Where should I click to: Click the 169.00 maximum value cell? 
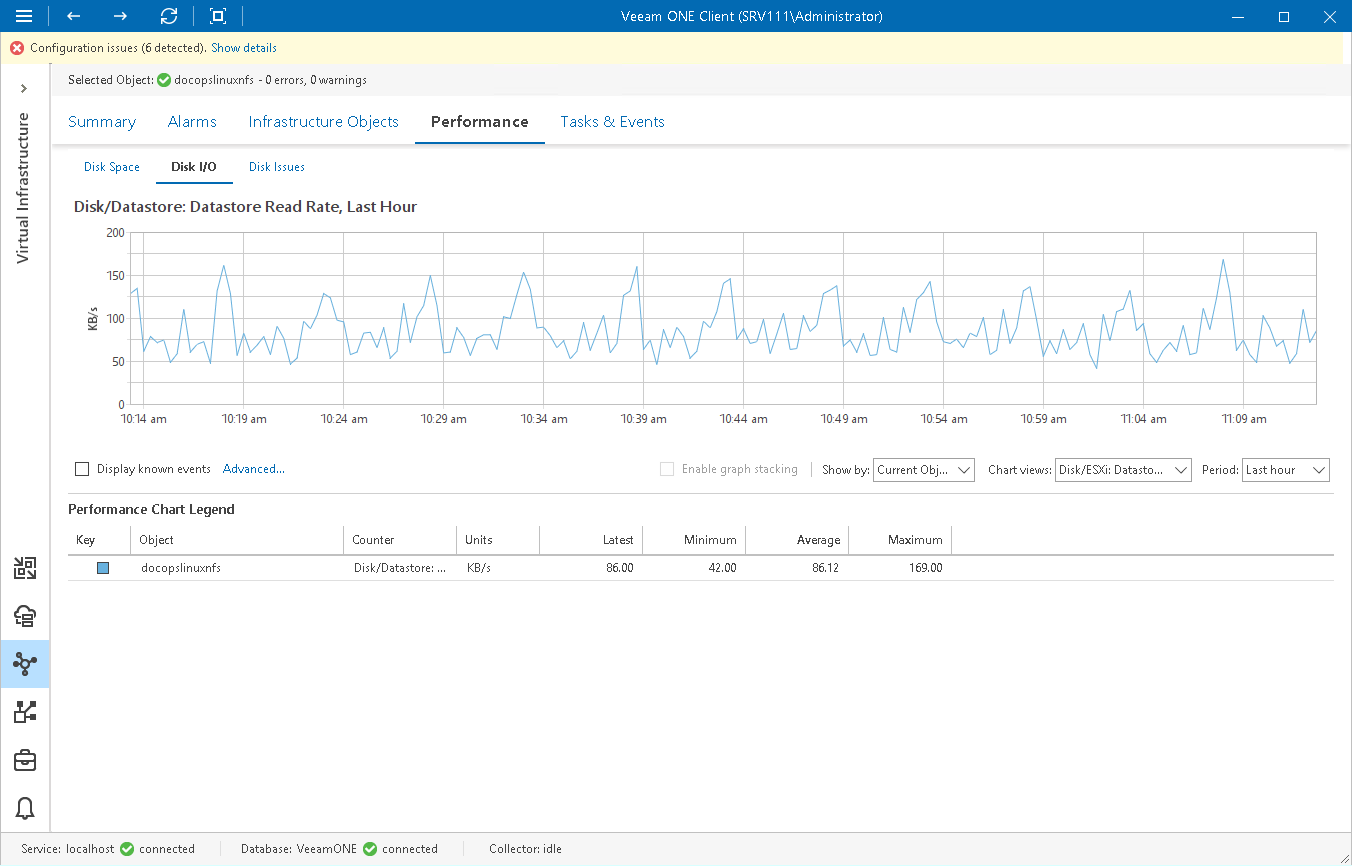924,568
